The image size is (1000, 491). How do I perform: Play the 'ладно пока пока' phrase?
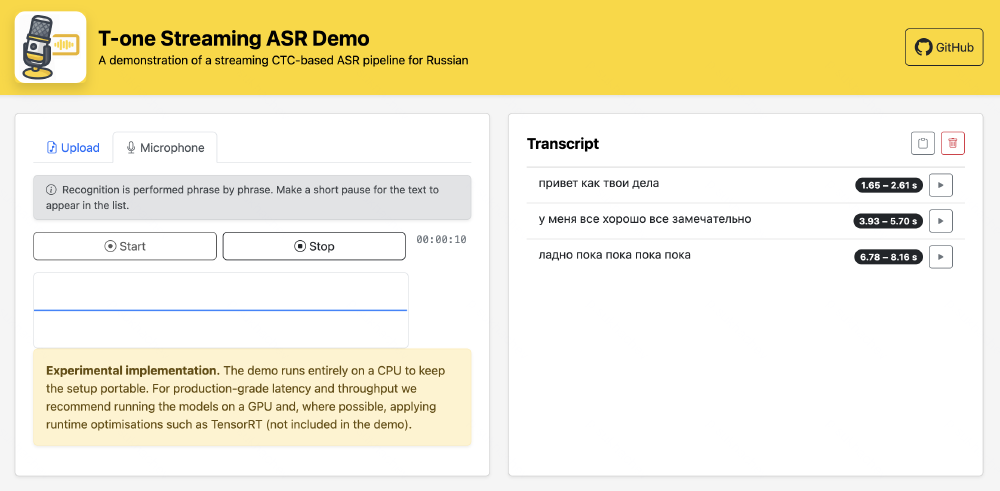click(x=941, y=257)
